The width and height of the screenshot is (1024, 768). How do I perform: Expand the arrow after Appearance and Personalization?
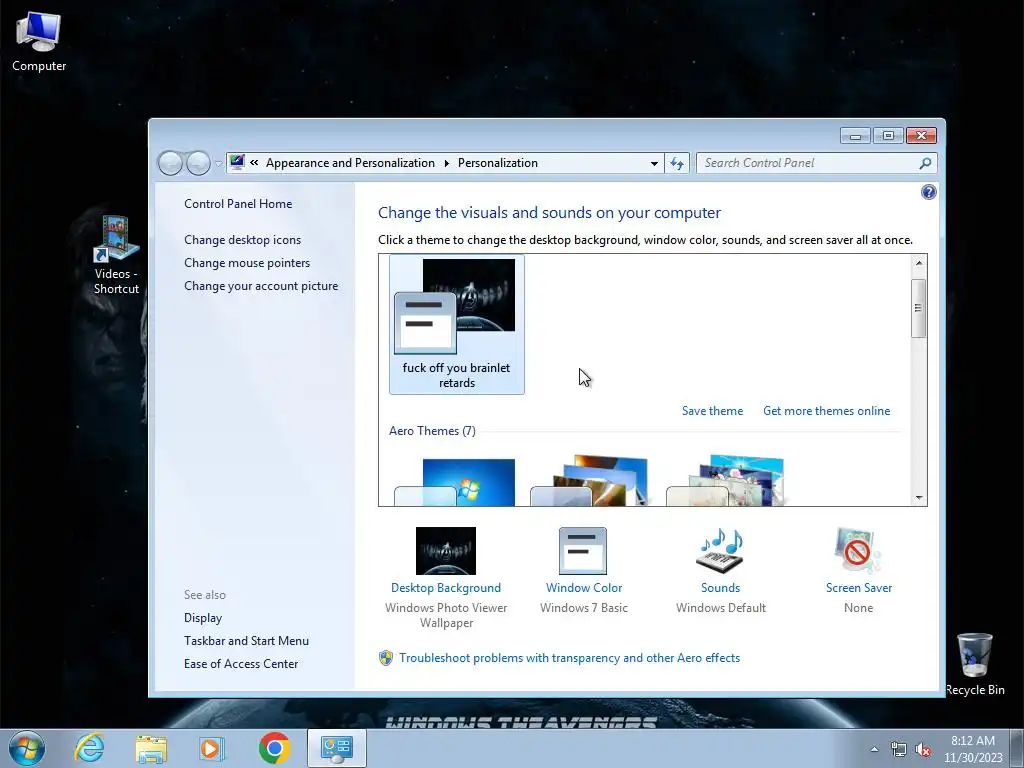pyautogui.click(x=447, y=163)
